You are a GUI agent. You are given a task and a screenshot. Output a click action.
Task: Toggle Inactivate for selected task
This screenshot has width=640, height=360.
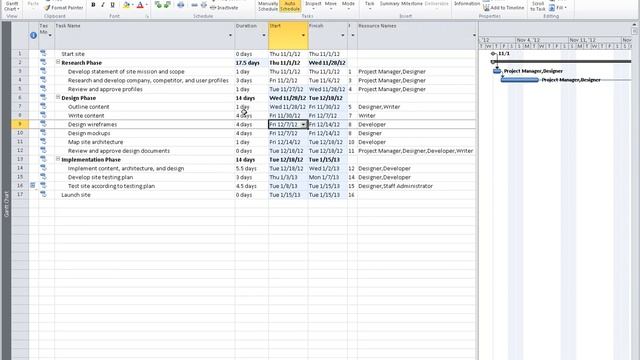click(224, 8)
